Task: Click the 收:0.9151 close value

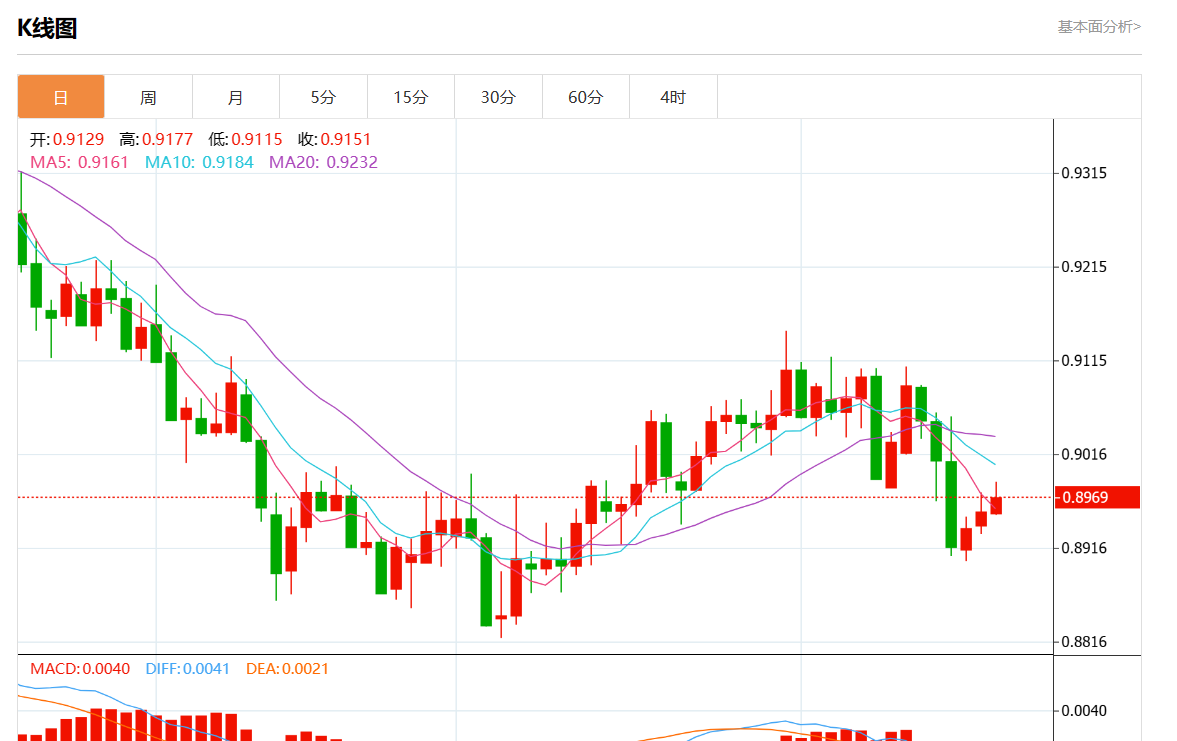Action: coord(334,139)
